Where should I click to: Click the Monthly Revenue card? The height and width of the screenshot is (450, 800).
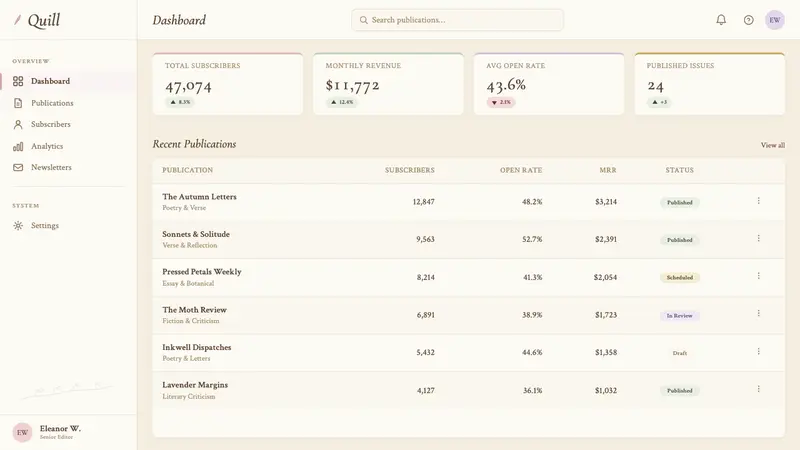pyautogui.click(x=388, y=84)
